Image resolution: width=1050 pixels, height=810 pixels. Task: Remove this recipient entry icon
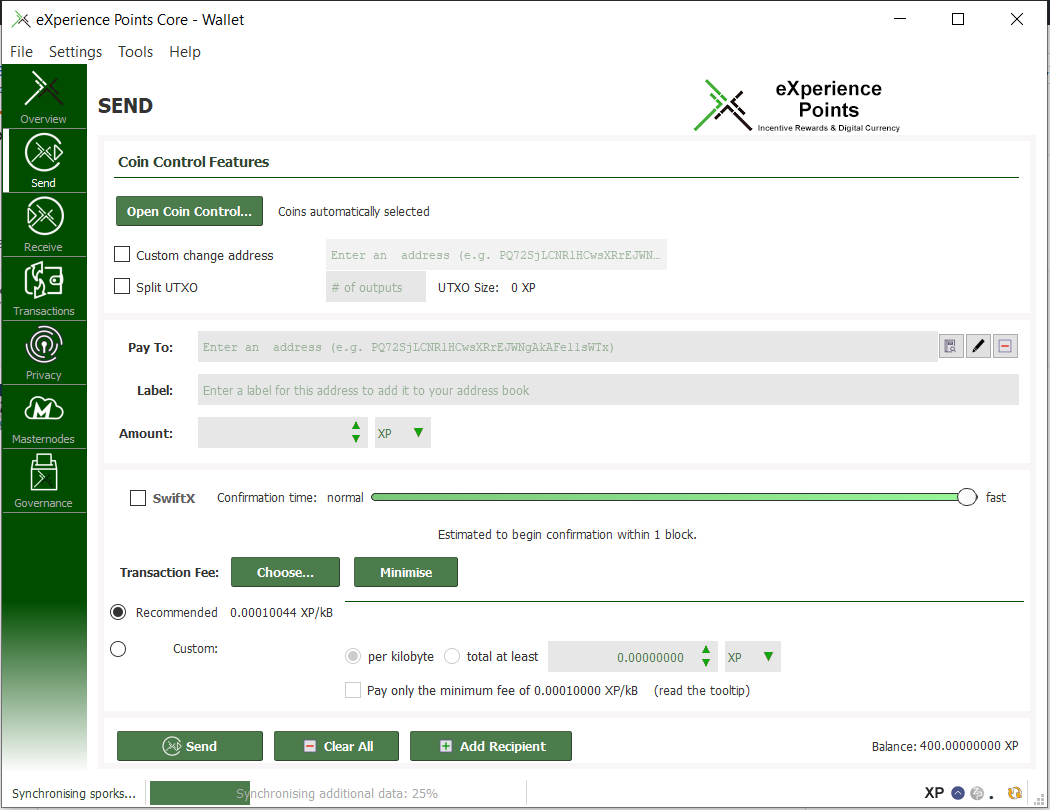pyautogui.click(x=1005, y=346)
